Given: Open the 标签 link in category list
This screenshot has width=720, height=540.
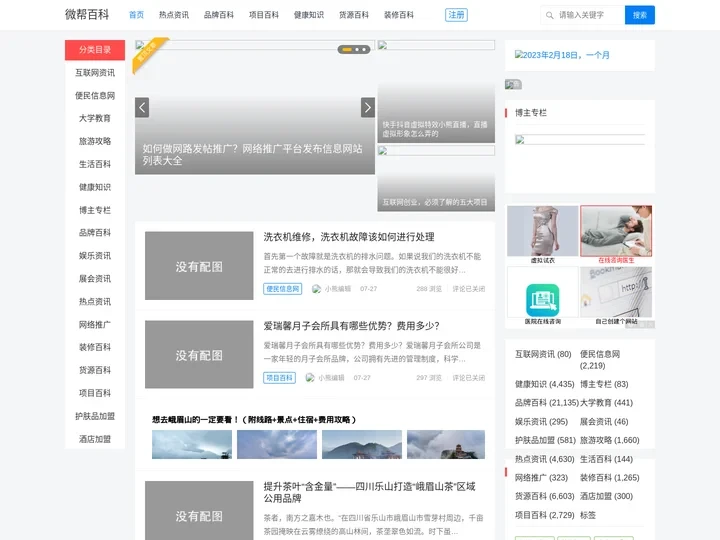Looking at the screenshot, I should [588, 515].
